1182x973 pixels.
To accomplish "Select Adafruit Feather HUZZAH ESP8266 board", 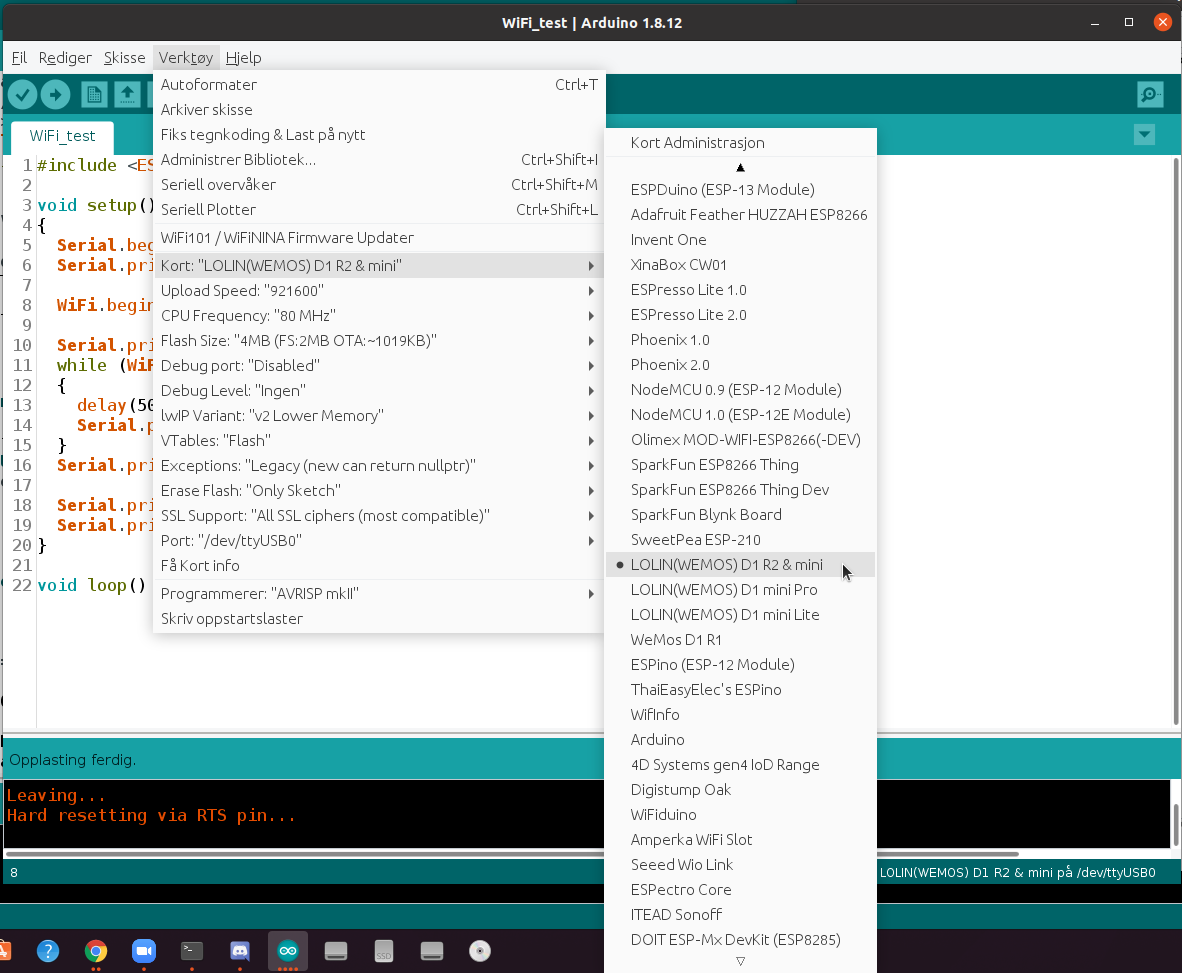I will tap(740, 215).
